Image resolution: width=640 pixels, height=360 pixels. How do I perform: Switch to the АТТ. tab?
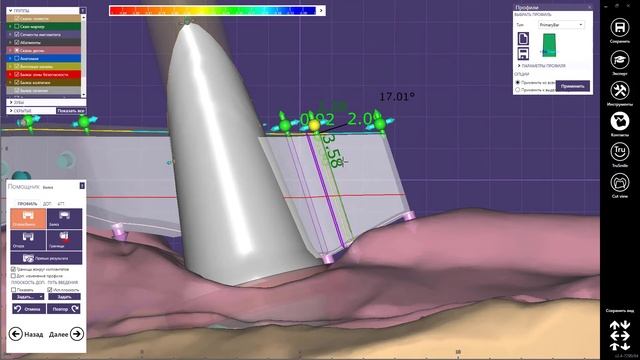pos(61,204)
